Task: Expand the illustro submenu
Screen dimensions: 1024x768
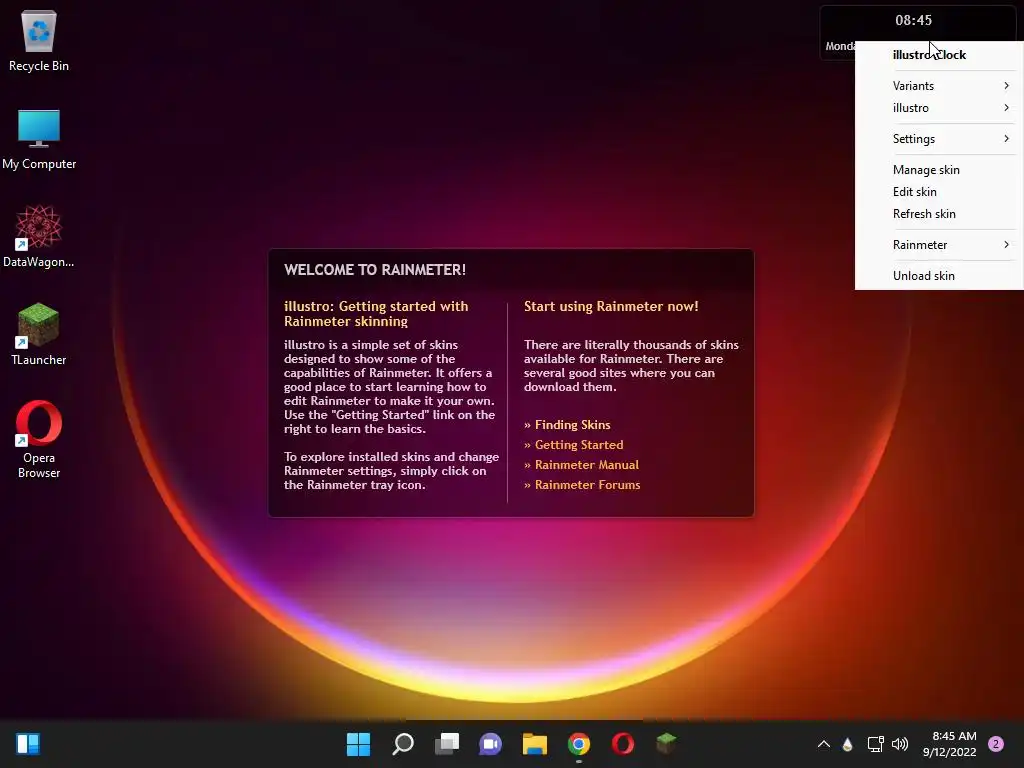Action: 939,108
